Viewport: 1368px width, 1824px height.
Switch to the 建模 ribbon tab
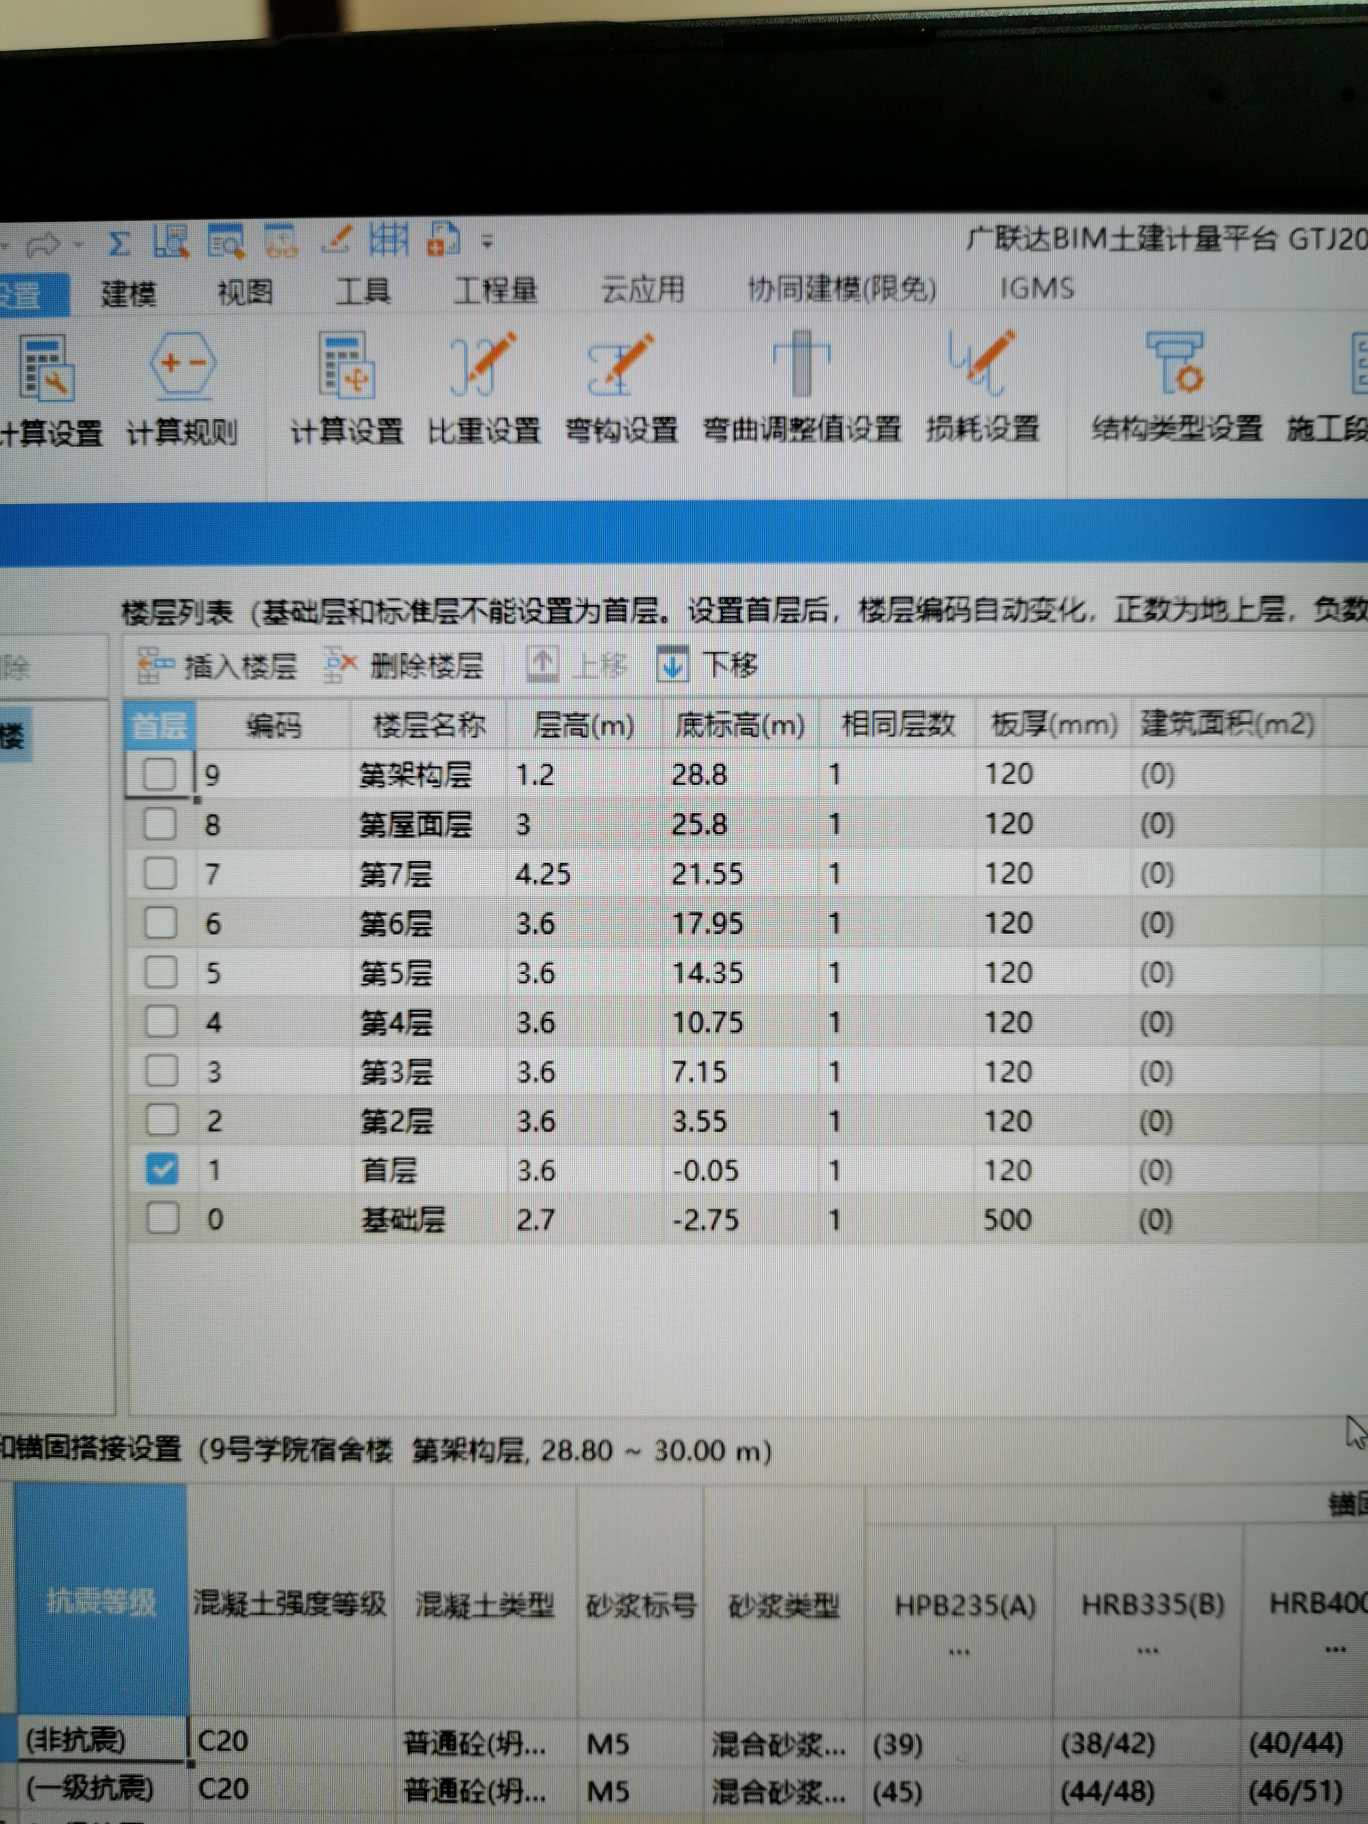point(129,292)
